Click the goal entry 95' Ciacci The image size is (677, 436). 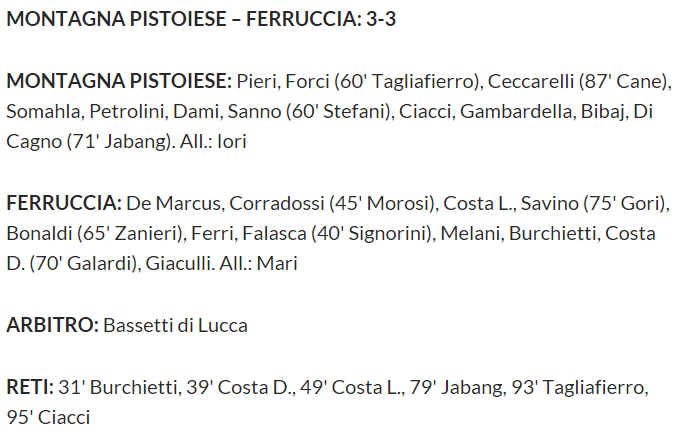point(48,417)
